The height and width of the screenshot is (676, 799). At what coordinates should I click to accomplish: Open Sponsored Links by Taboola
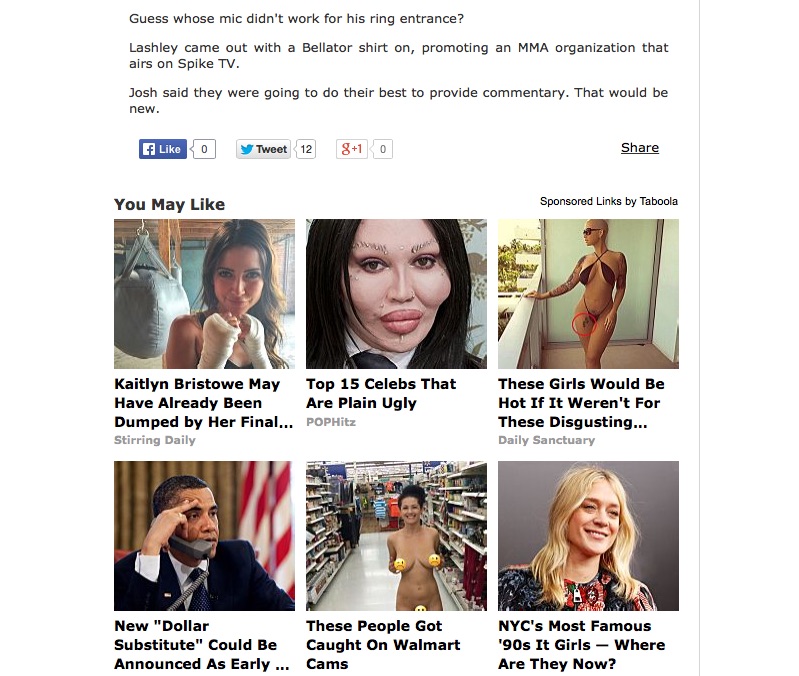[609, 201]
